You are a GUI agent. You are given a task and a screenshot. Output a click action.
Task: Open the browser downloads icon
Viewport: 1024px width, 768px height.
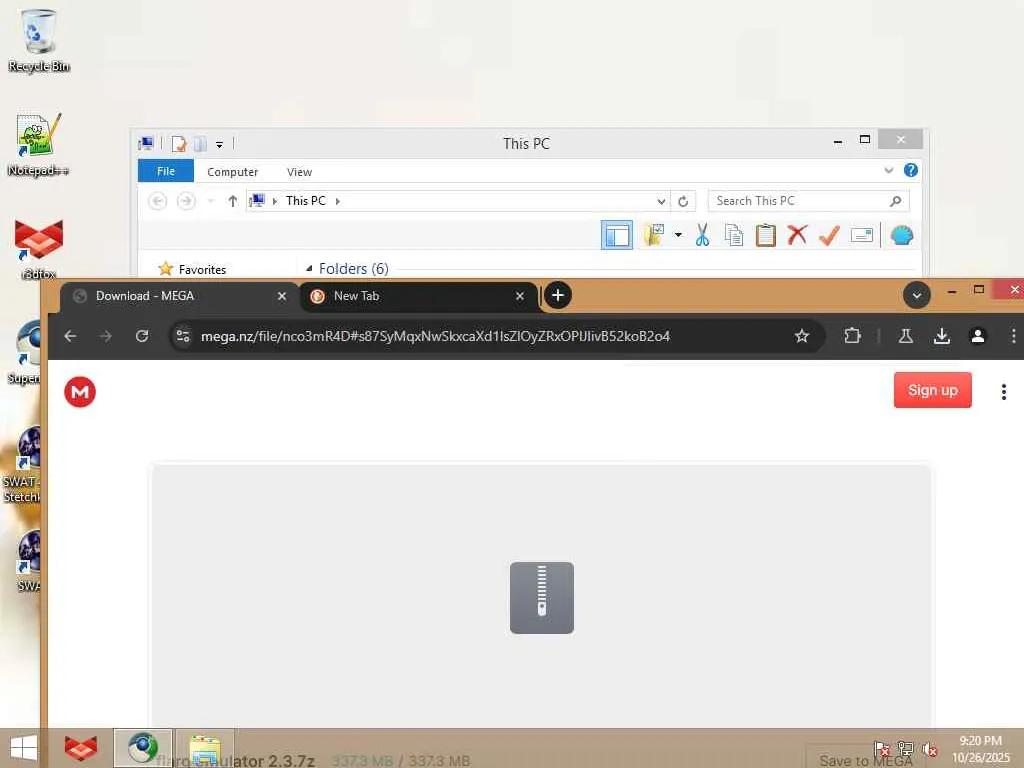(x=942, y=336)
